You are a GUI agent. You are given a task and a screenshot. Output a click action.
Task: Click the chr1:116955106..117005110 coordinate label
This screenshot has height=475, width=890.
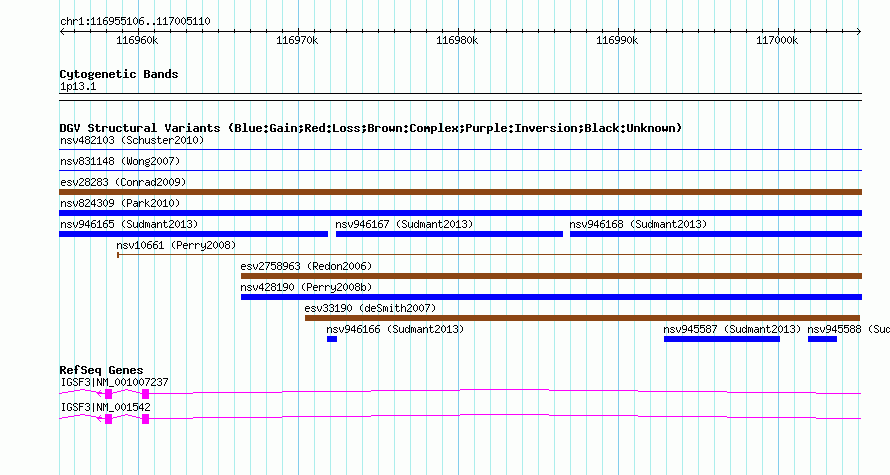pyautogui.click(x=135, y=21)
